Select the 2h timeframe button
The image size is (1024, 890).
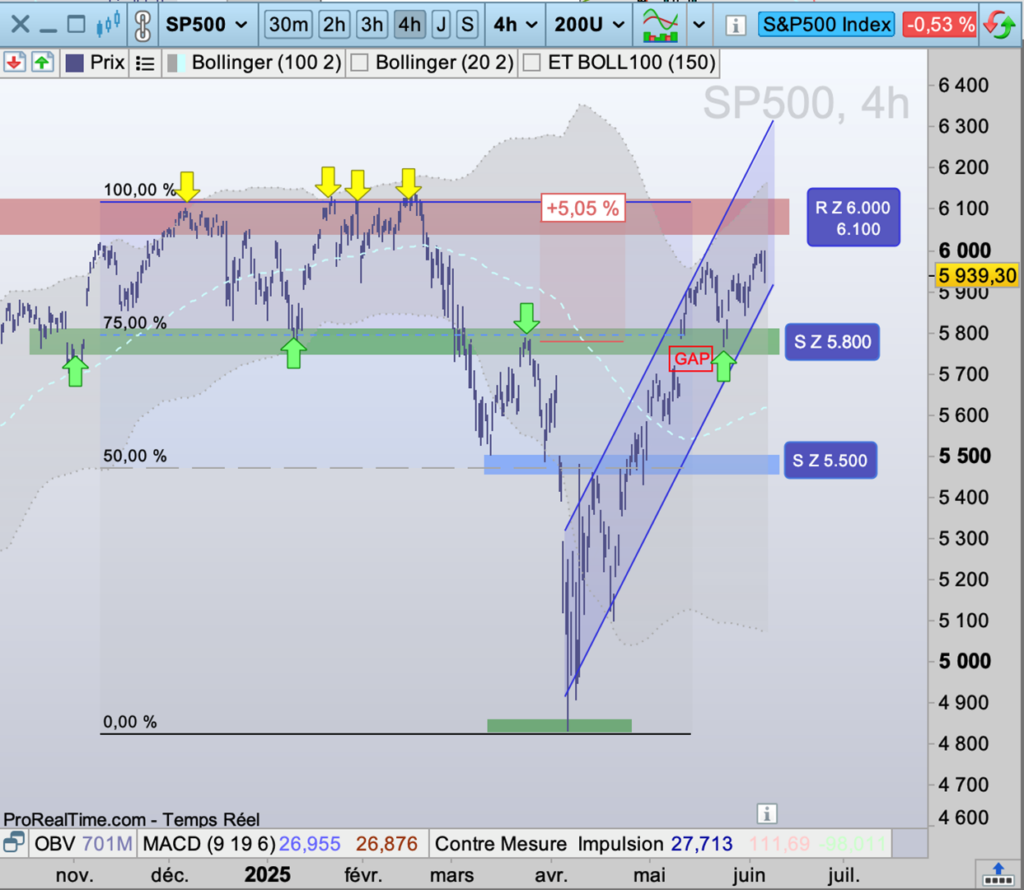334,25
